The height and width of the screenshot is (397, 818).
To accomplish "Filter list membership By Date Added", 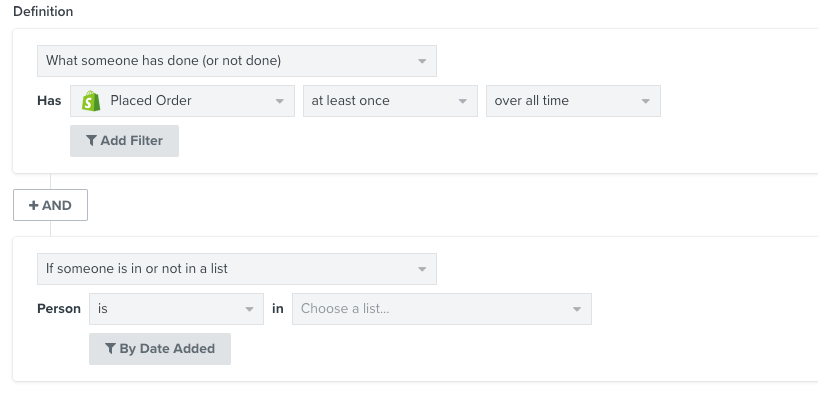I will click(x=160, y=349).
